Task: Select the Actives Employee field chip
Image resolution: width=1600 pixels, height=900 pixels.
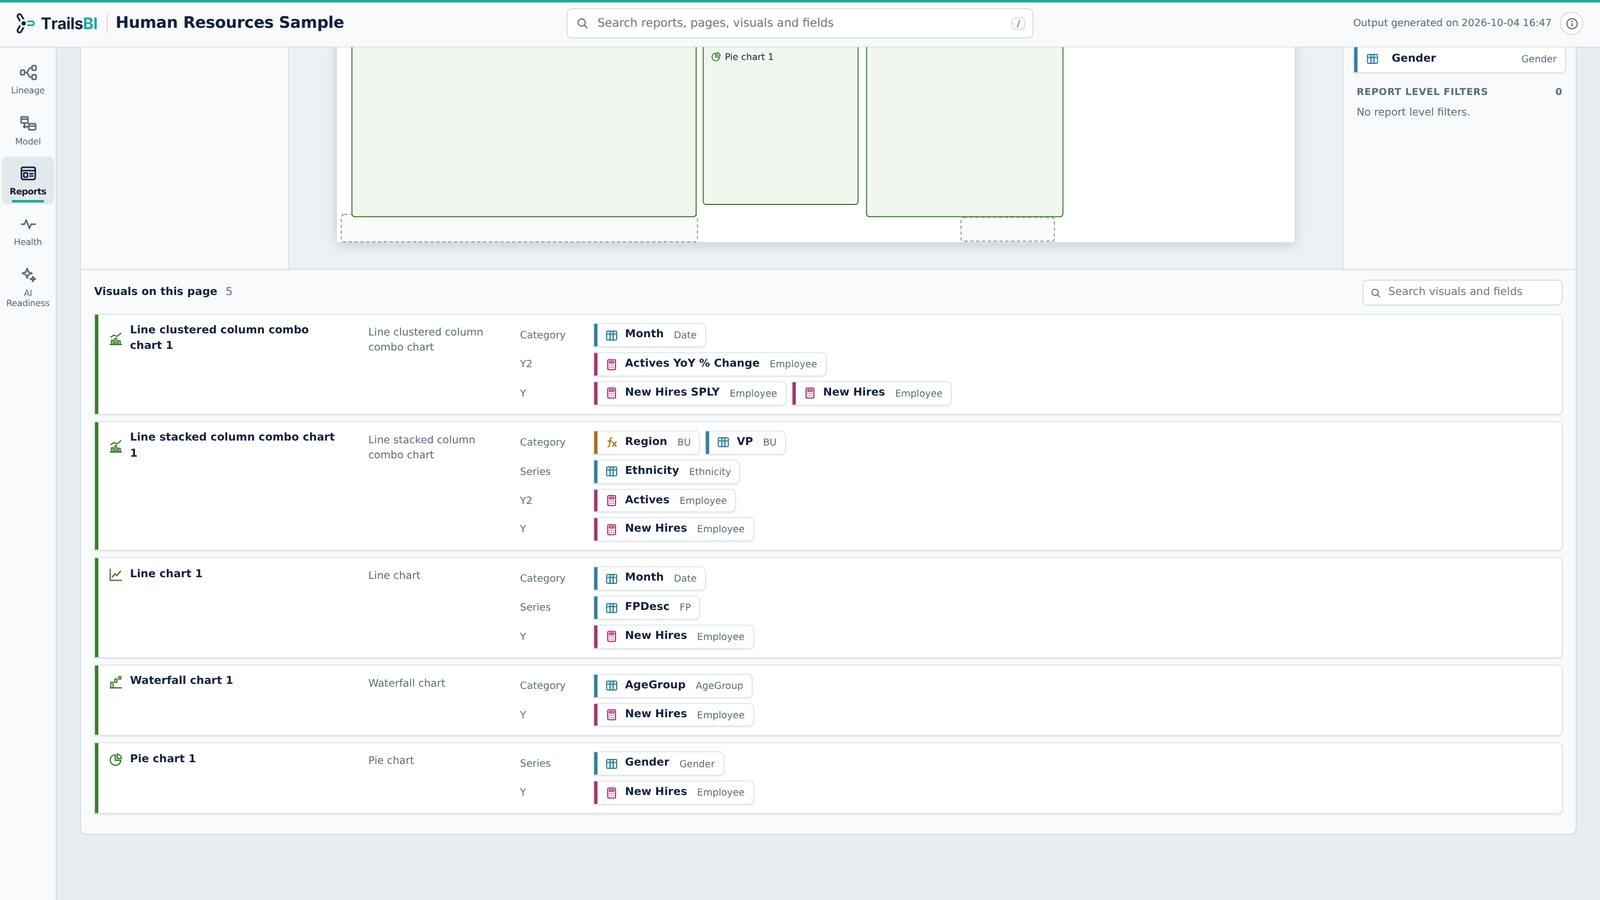Action: (665, 500)
